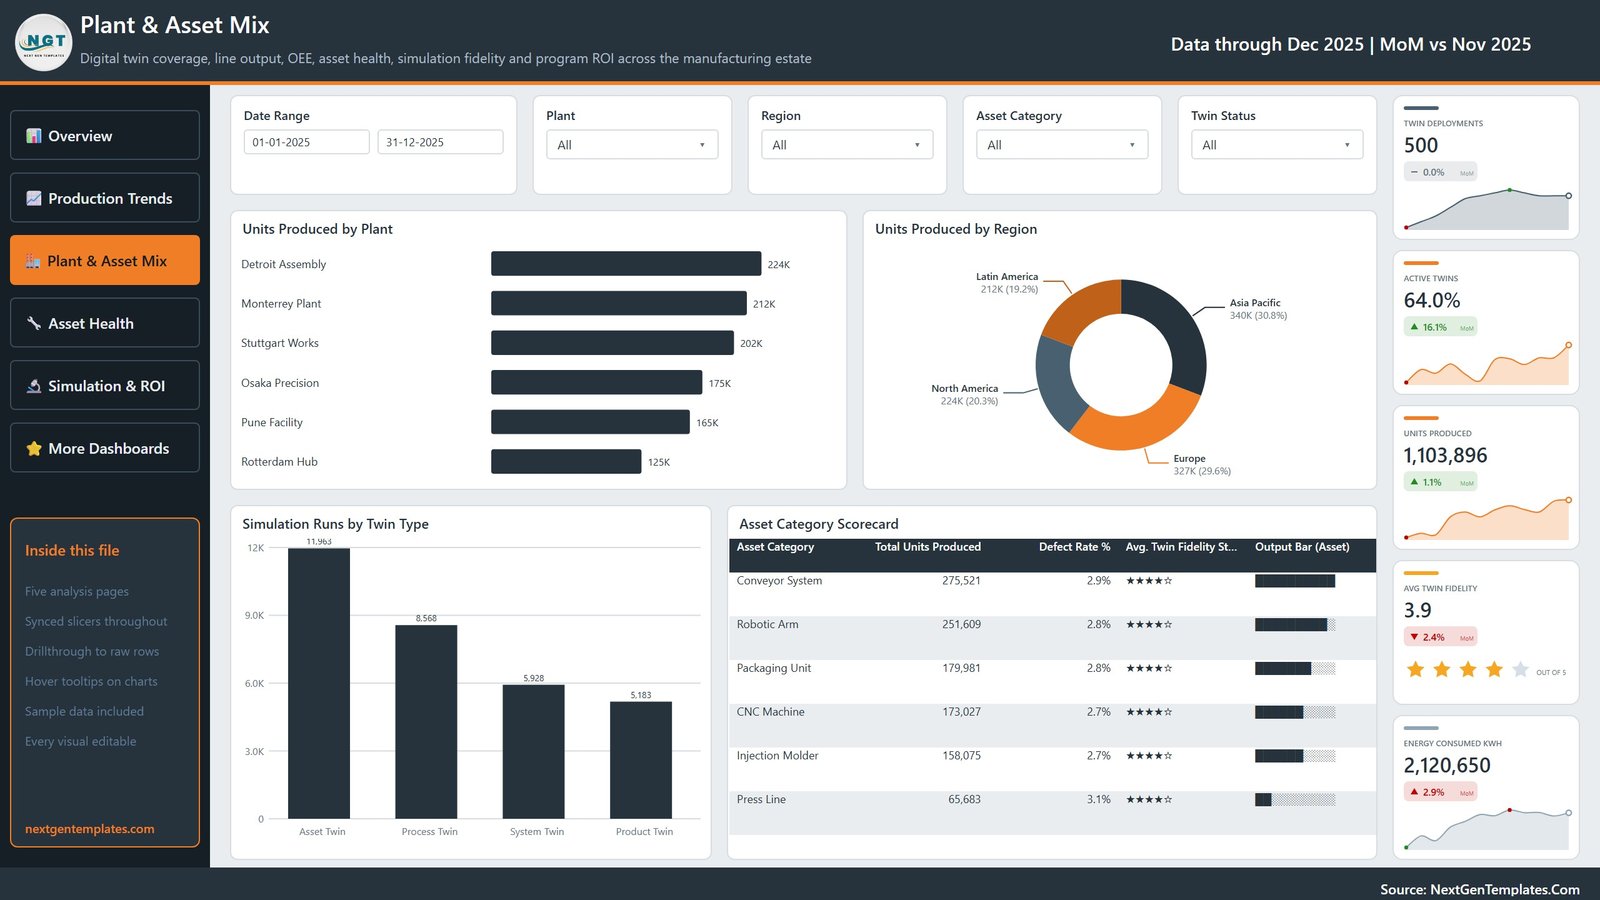Click the 1,103,896 units produced value

click(x=1445, y=456)
